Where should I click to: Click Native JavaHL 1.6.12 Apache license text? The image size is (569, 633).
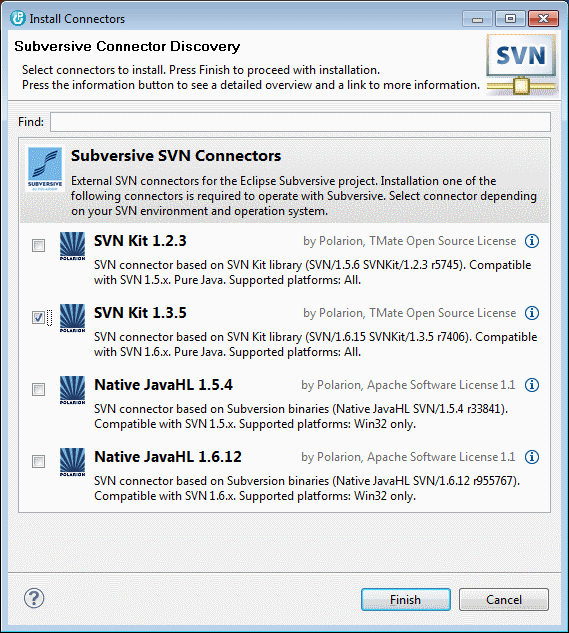coord(408,457)
